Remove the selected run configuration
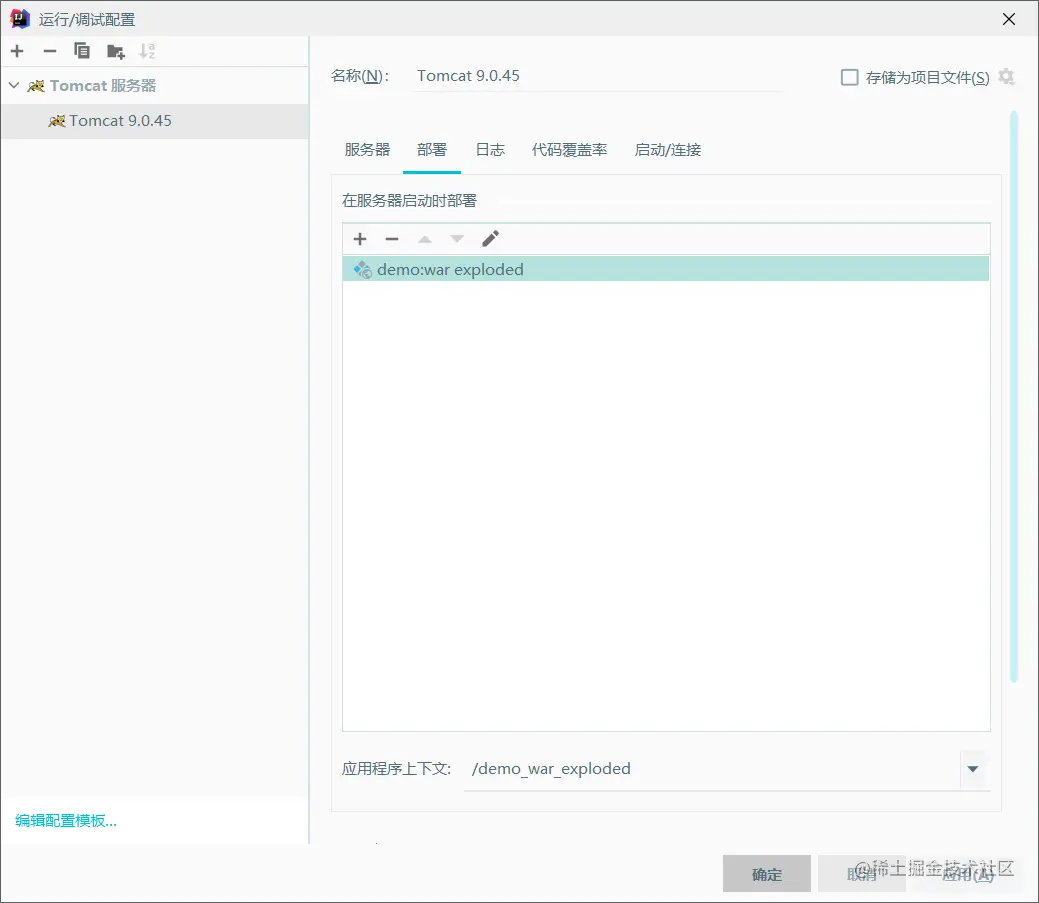The width and height of the screenshot is (1039, 903). tap(50, 51)
